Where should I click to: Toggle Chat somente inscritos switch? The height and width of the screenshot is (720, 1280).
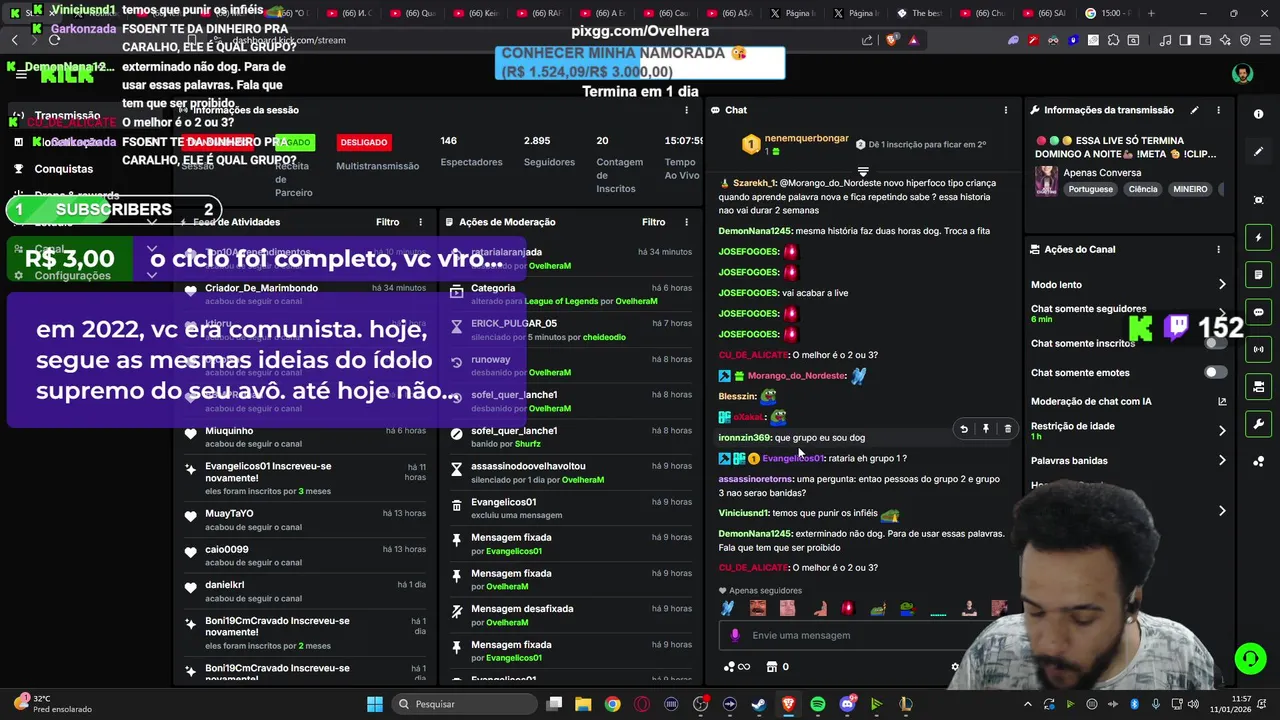(1215, 343)
